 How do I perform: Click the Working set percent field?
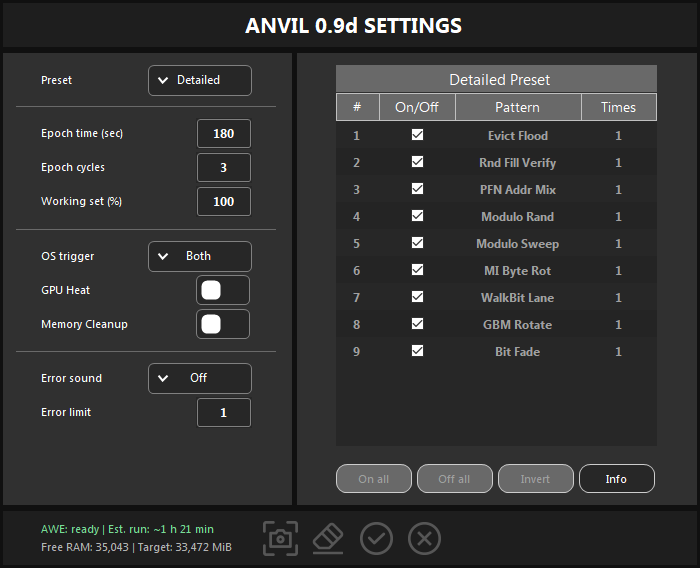click(224, 201)
